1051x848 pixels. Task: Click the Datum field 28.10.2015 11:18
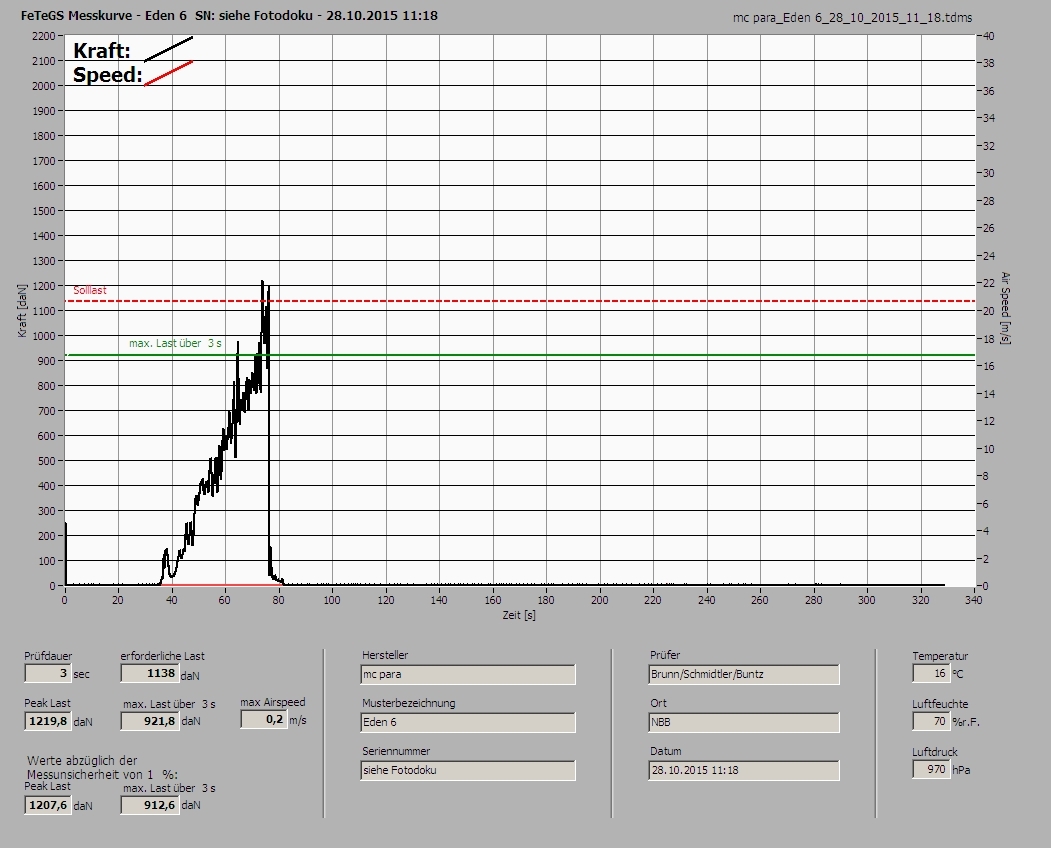[x=744, y=771]
